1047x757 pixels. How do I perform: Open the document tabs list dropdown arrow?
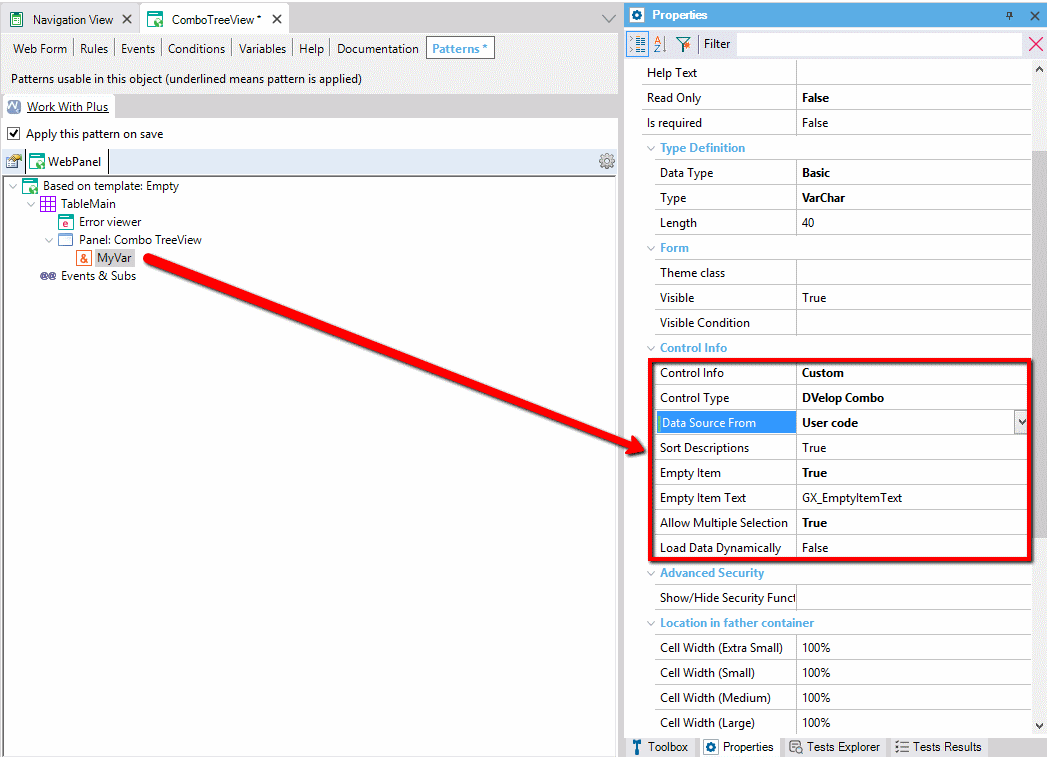pyautogui.click(x=608, y=19)
